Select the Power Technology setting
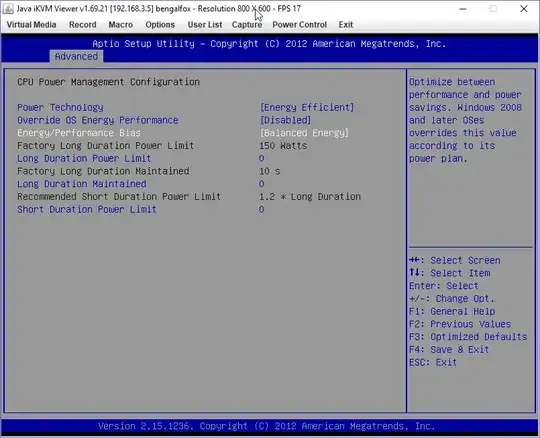Screen dimensions: 540x438 [60, 107]
